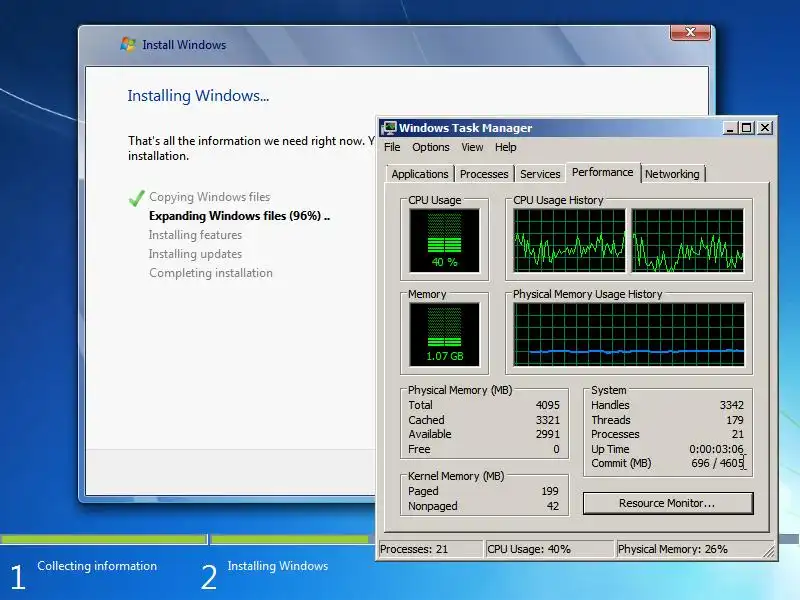Click the 'Installing updates' step
The width and height of the screenshot is (800, 600).
click(195, 254)
